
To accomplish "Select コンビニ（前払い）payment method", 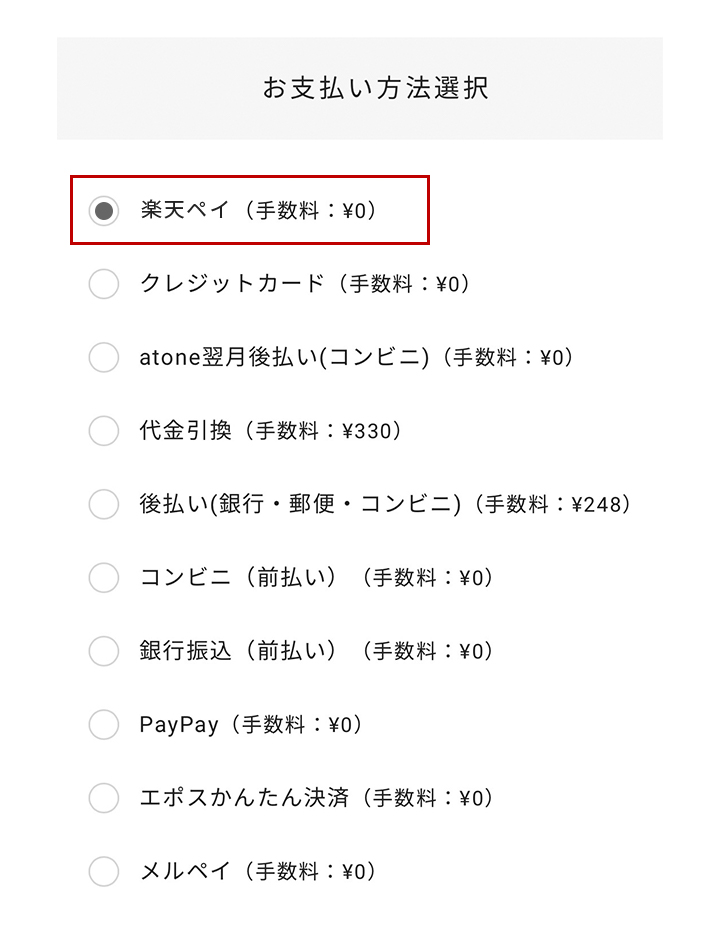I will pyautogui.click(x=103, y=578).
